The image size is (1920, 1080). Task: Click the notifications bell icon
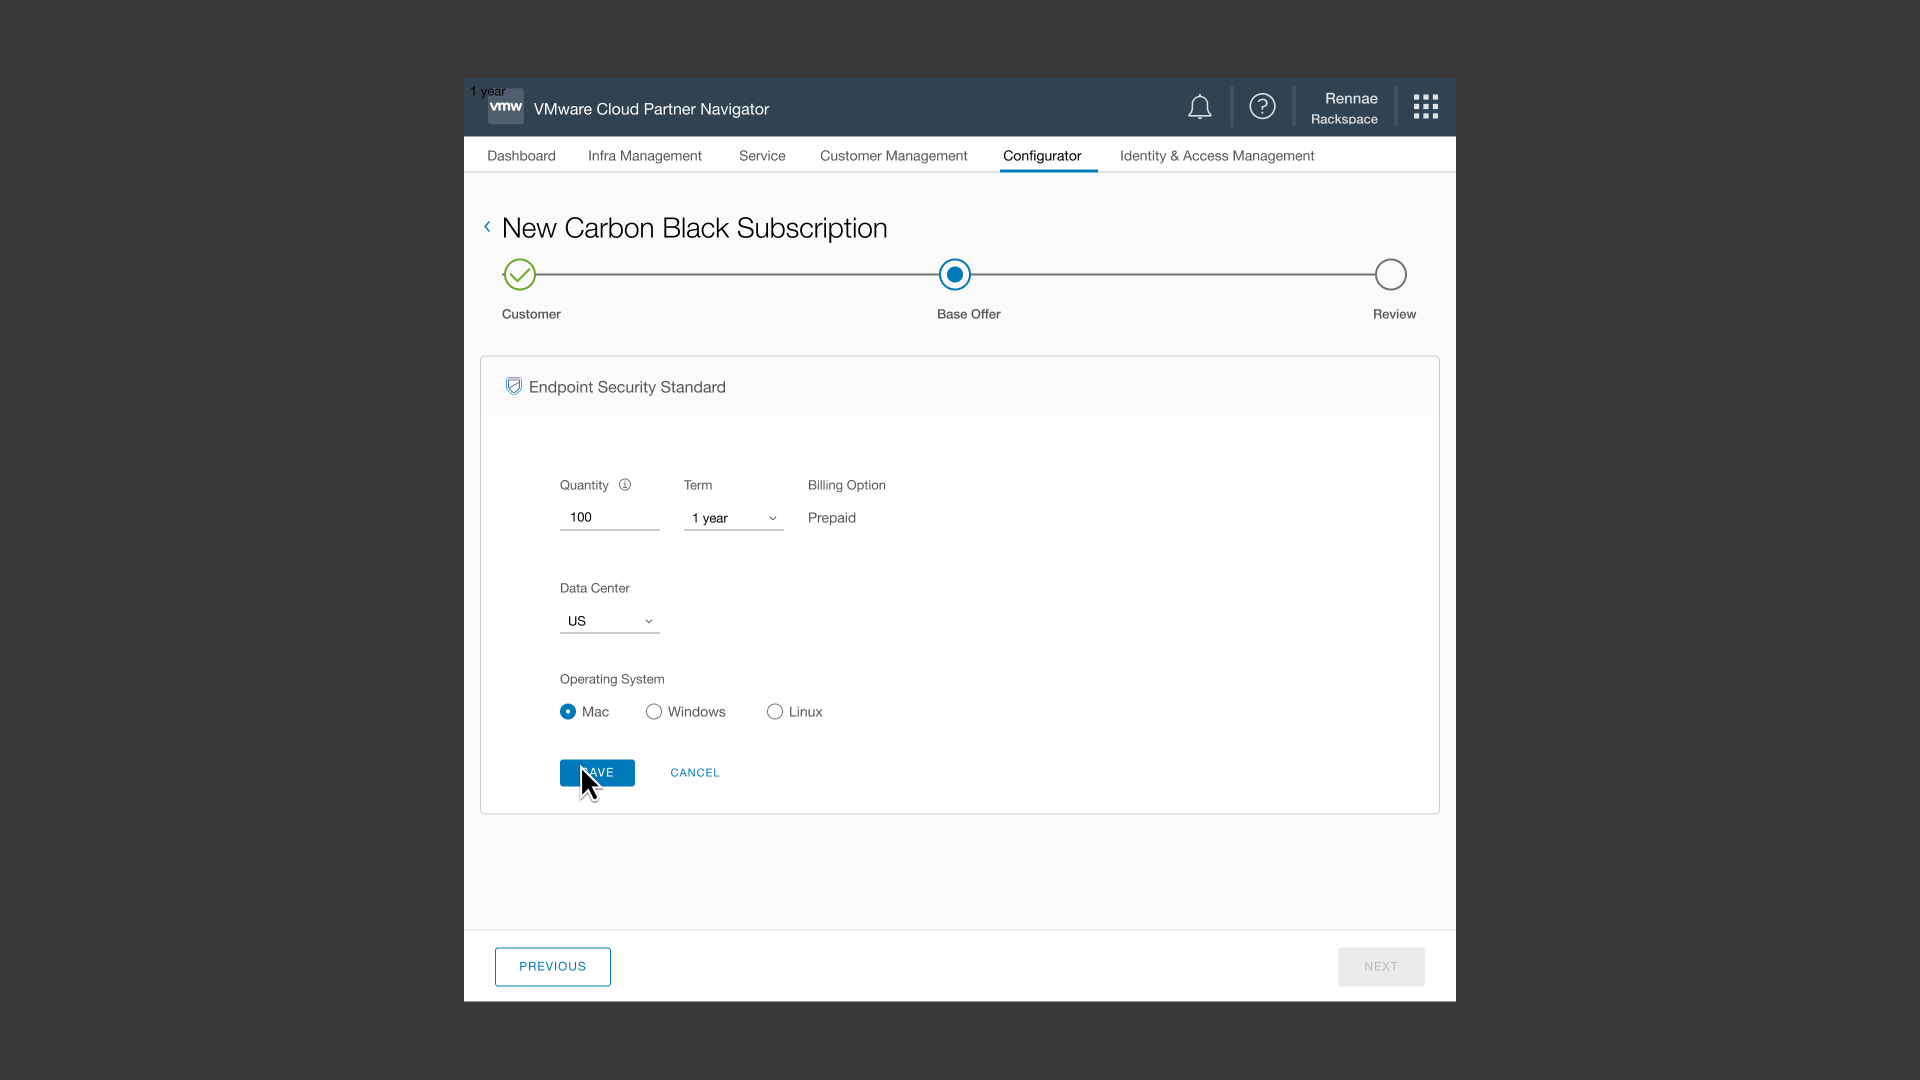1199,107
